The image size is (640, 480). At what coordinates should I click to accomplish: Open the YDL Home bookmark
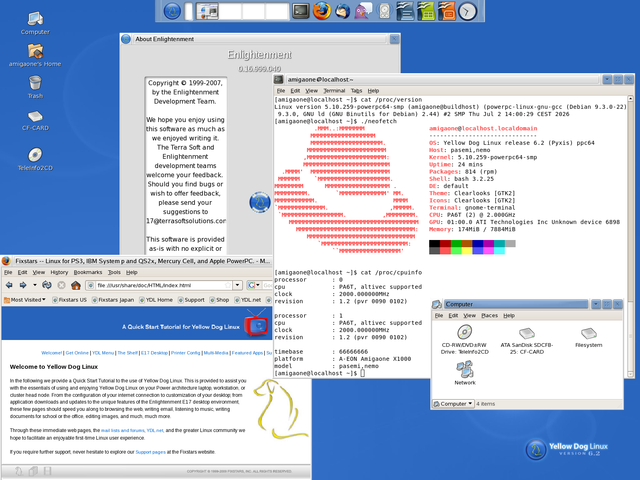(156, 300)
